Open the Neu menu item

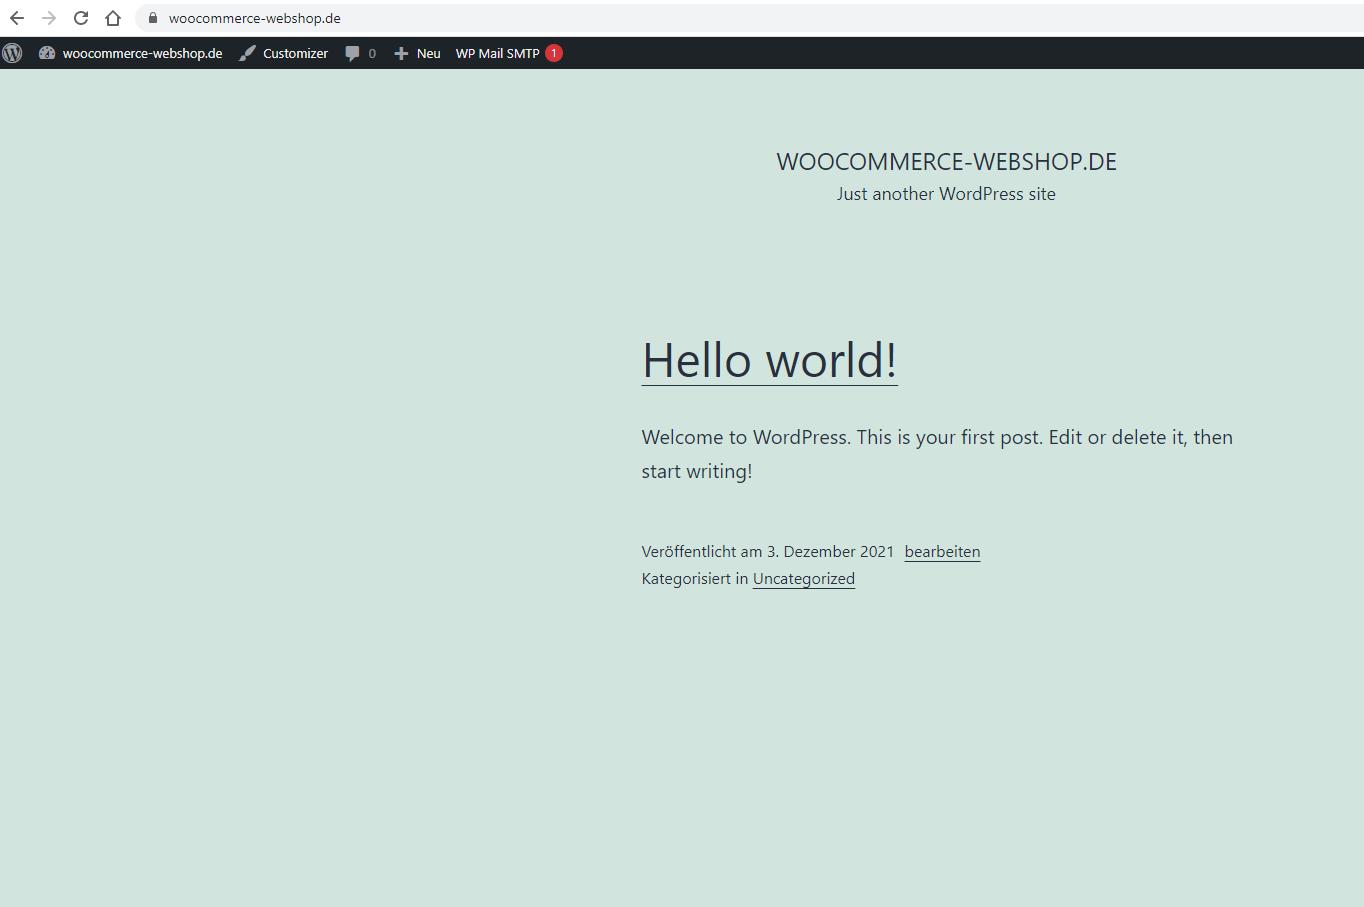(x=428, y=54)
